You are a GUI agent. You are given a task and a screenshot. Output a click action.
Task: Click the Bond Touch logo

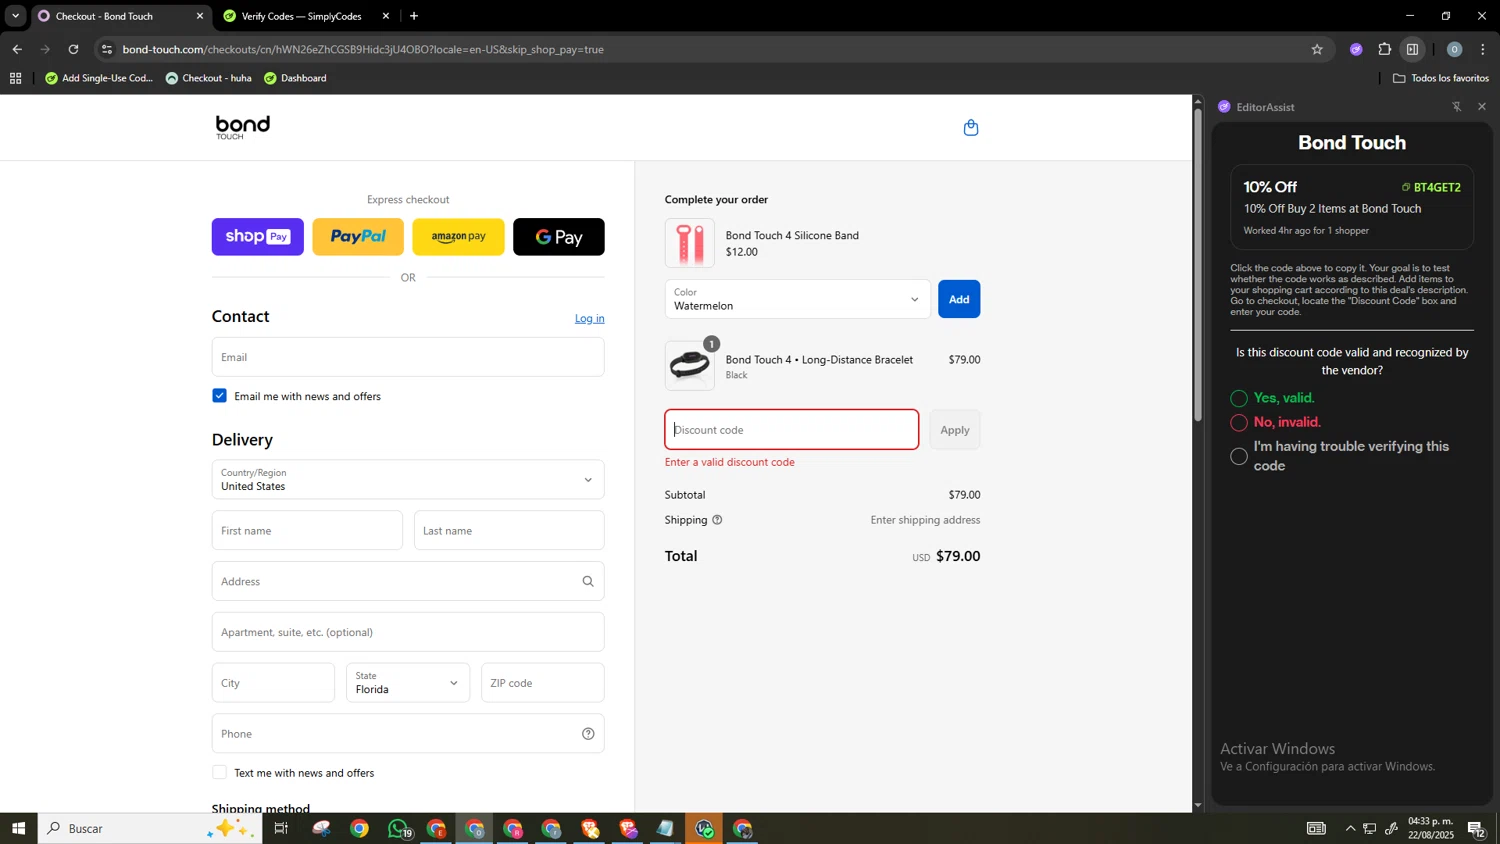click(243, 127)
